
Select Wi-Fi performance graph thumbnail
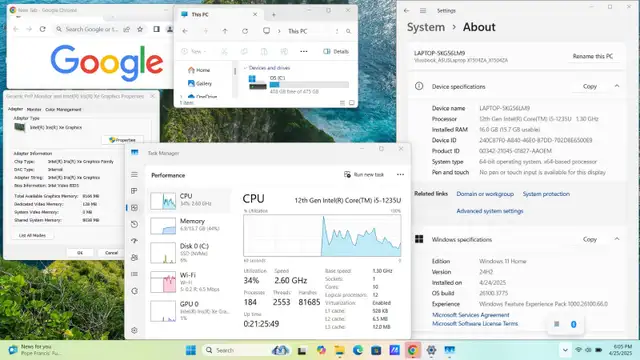coord(163,282)
